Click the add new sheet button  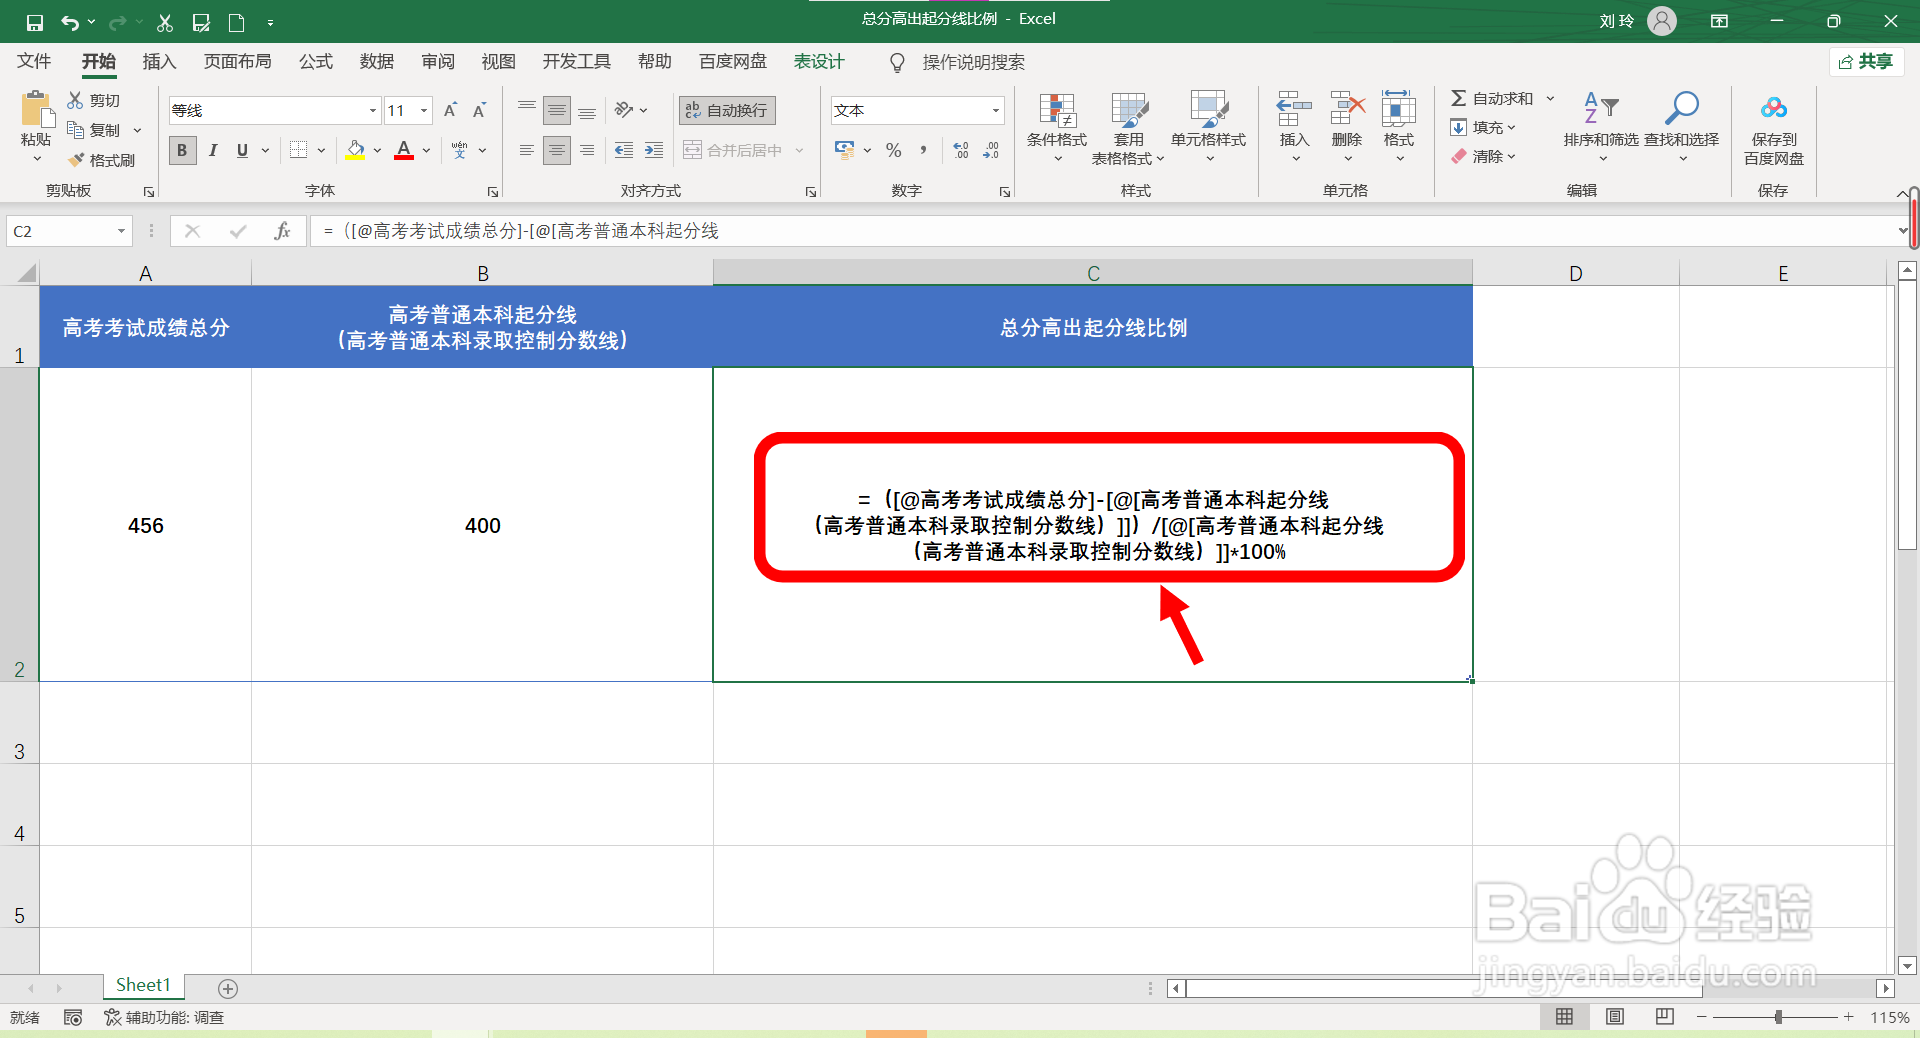[228, 988]
